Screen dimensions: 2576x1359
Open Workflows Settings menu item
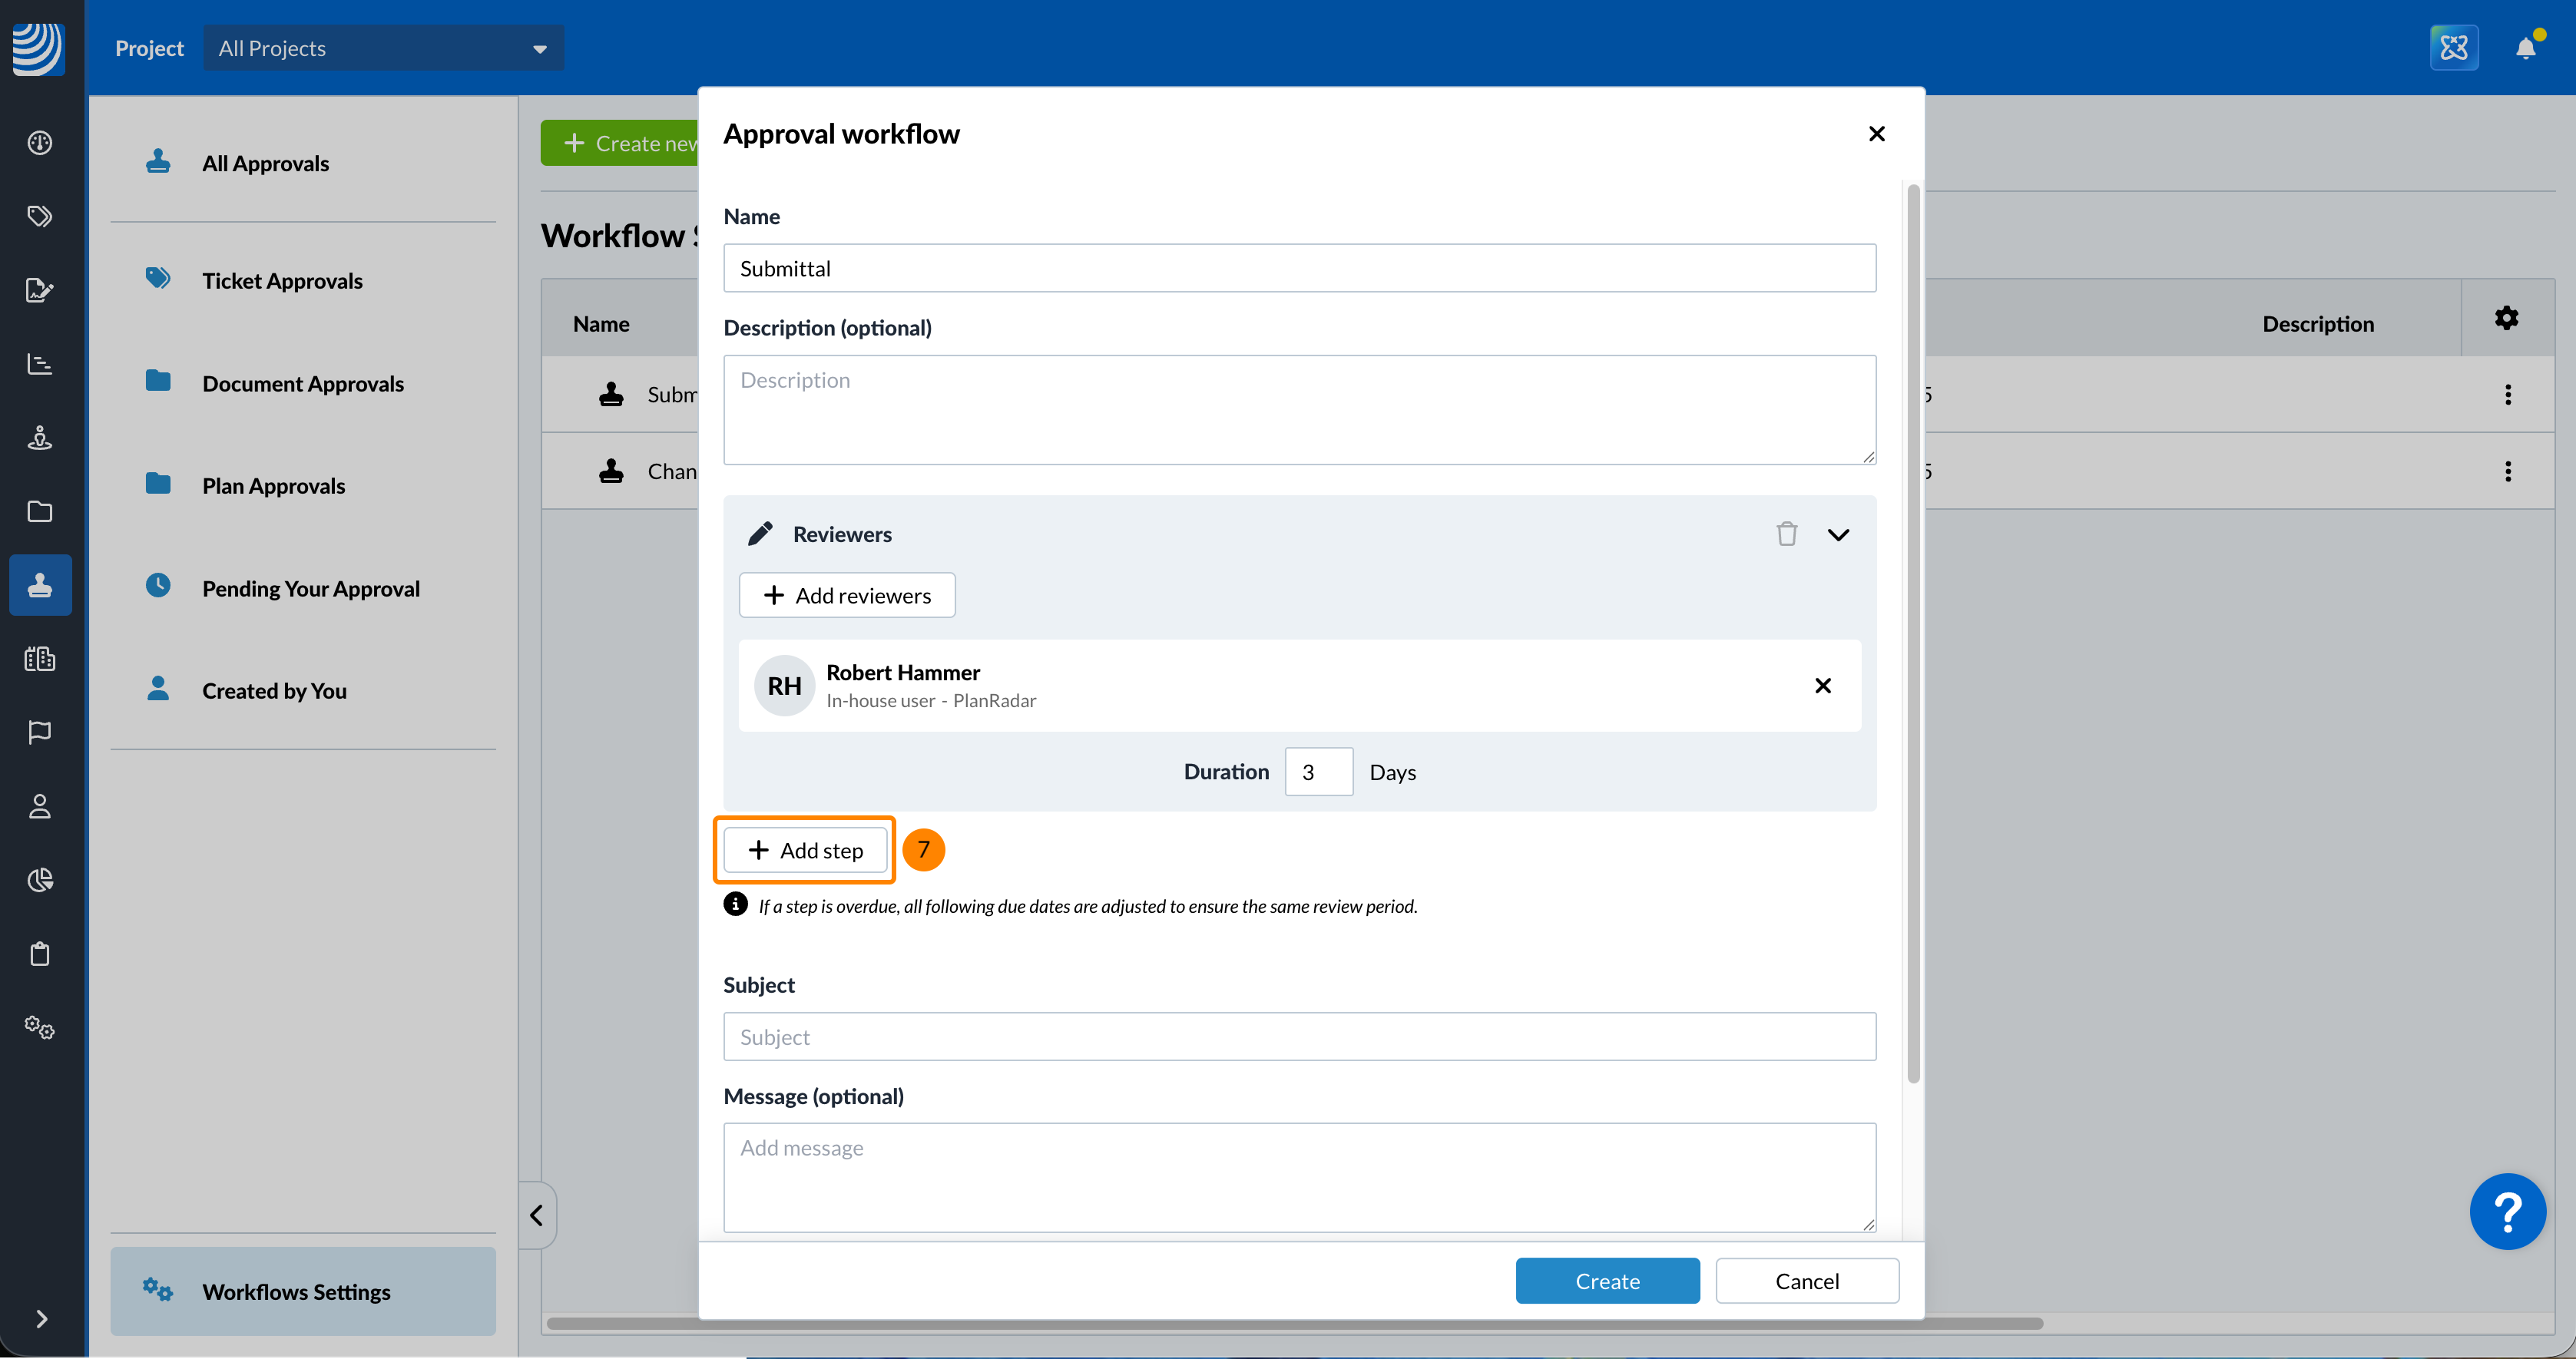coord(296,1291)
